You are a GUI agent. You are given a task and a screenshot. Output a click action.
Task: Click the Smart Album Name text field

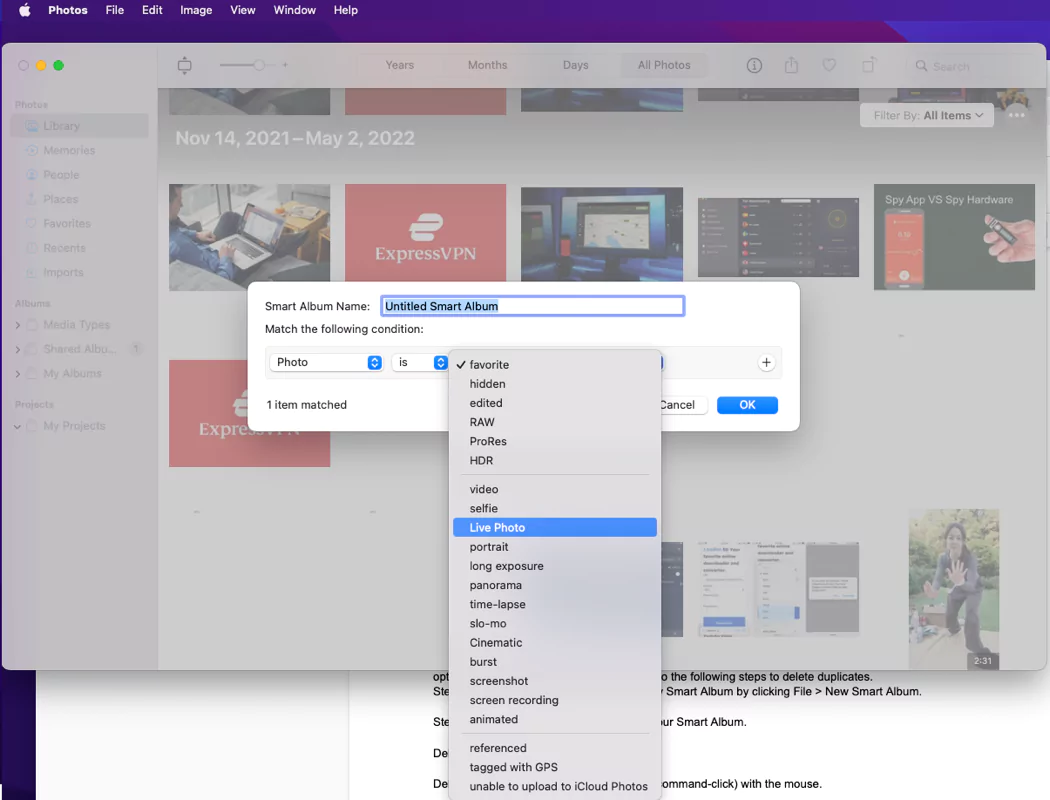(532, 306)
